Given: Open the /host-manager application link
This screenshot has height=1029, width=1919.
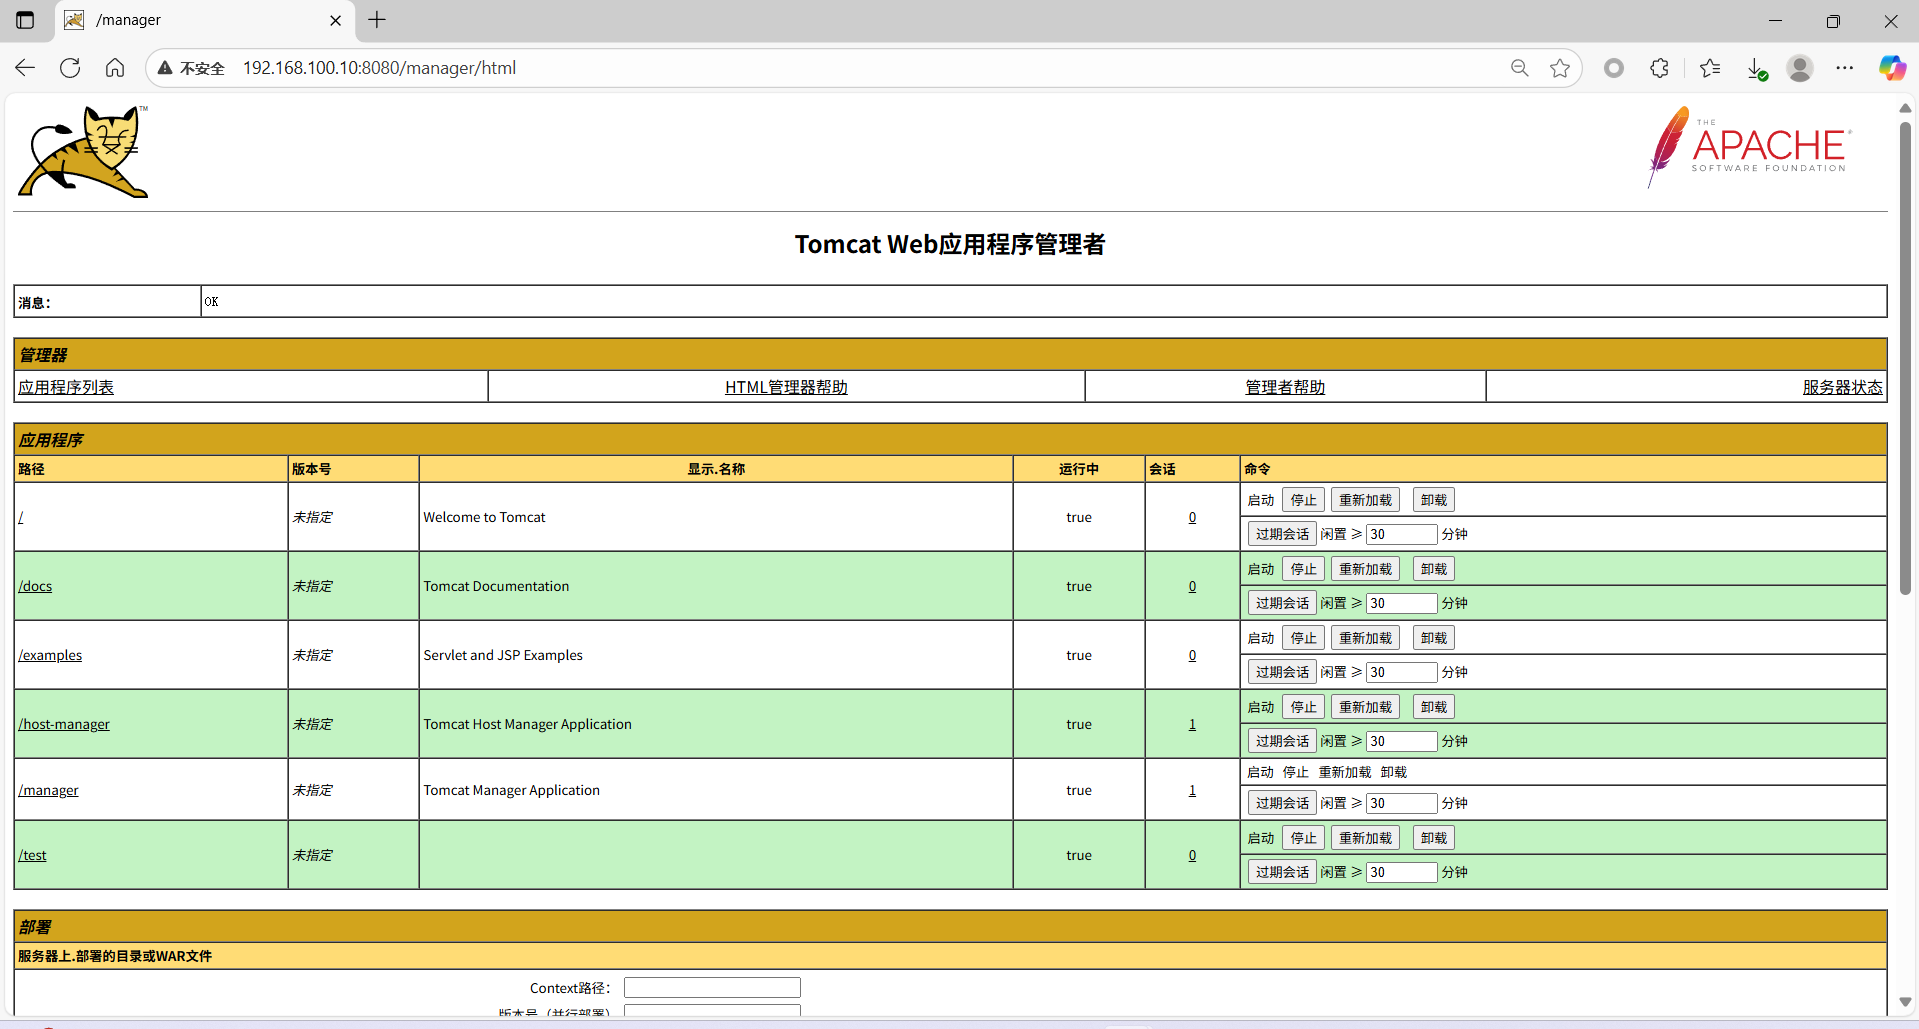Looking at the screenshot, I should (x=64, y=724).
